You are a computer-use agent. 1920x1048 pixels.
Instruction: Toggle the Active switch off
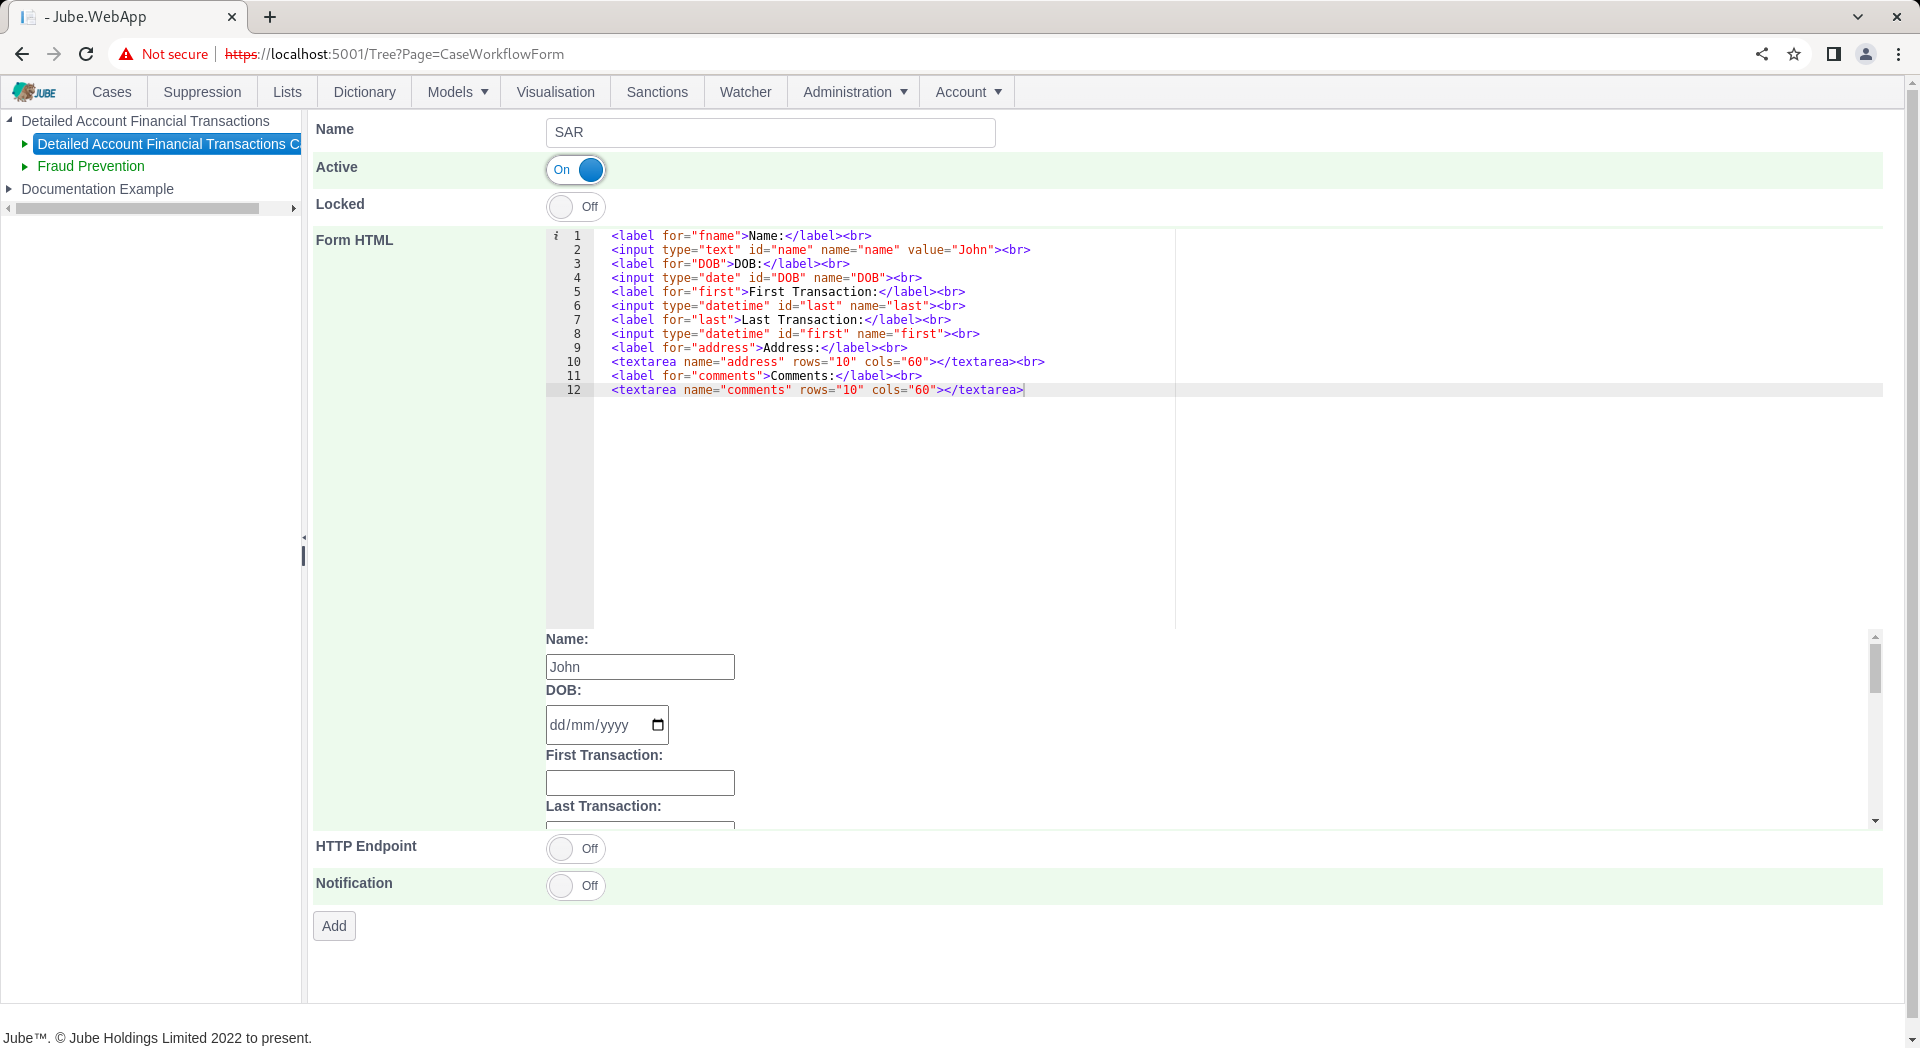click(576, 170)
